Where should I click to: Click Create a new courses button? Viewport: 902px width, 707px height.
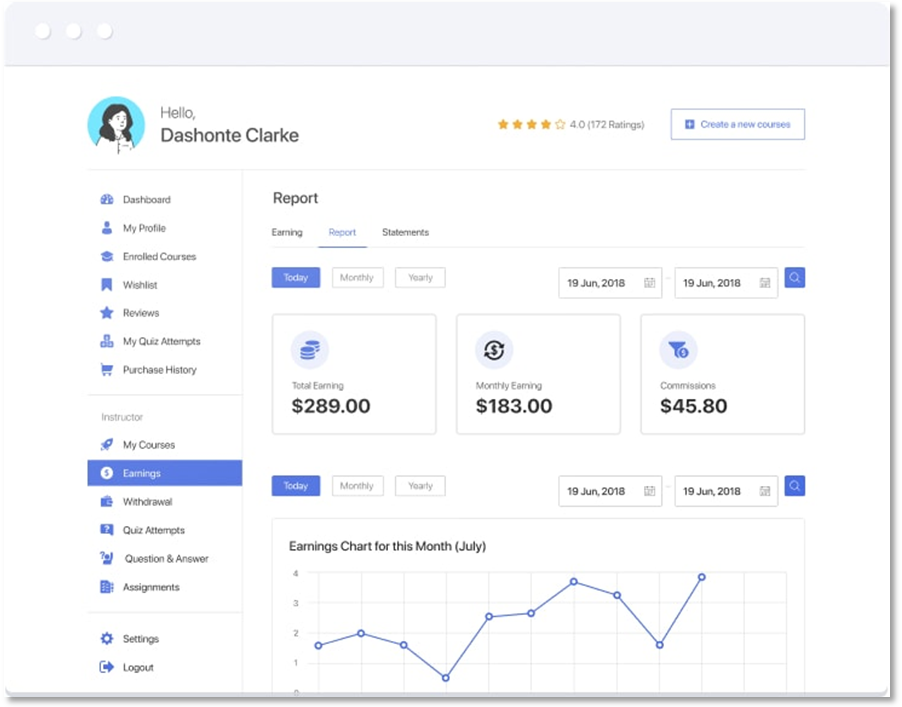[x=737, y=124]
